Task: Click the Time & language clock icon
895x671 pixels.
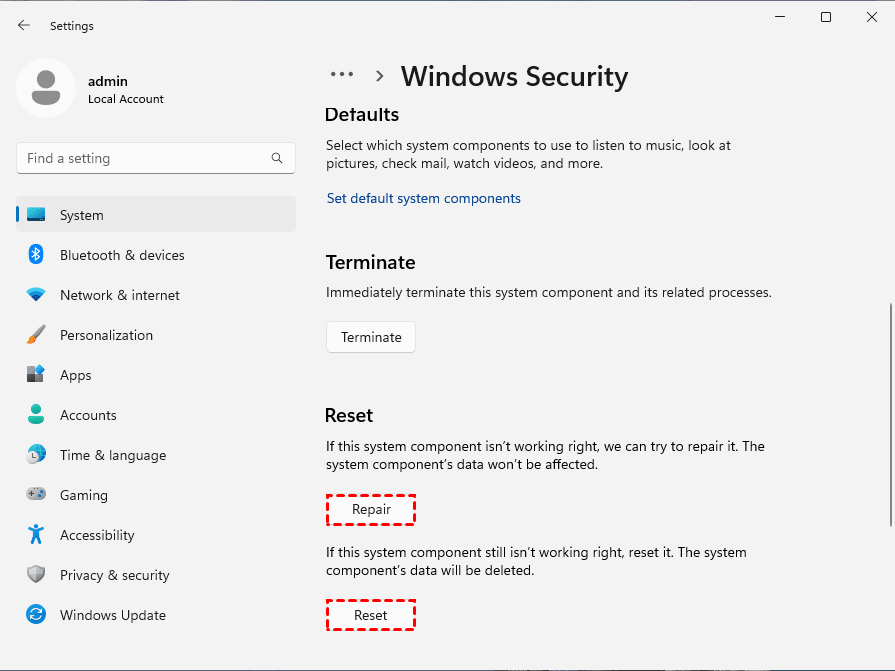Action: pyautogui.click(x=36, y=455)
